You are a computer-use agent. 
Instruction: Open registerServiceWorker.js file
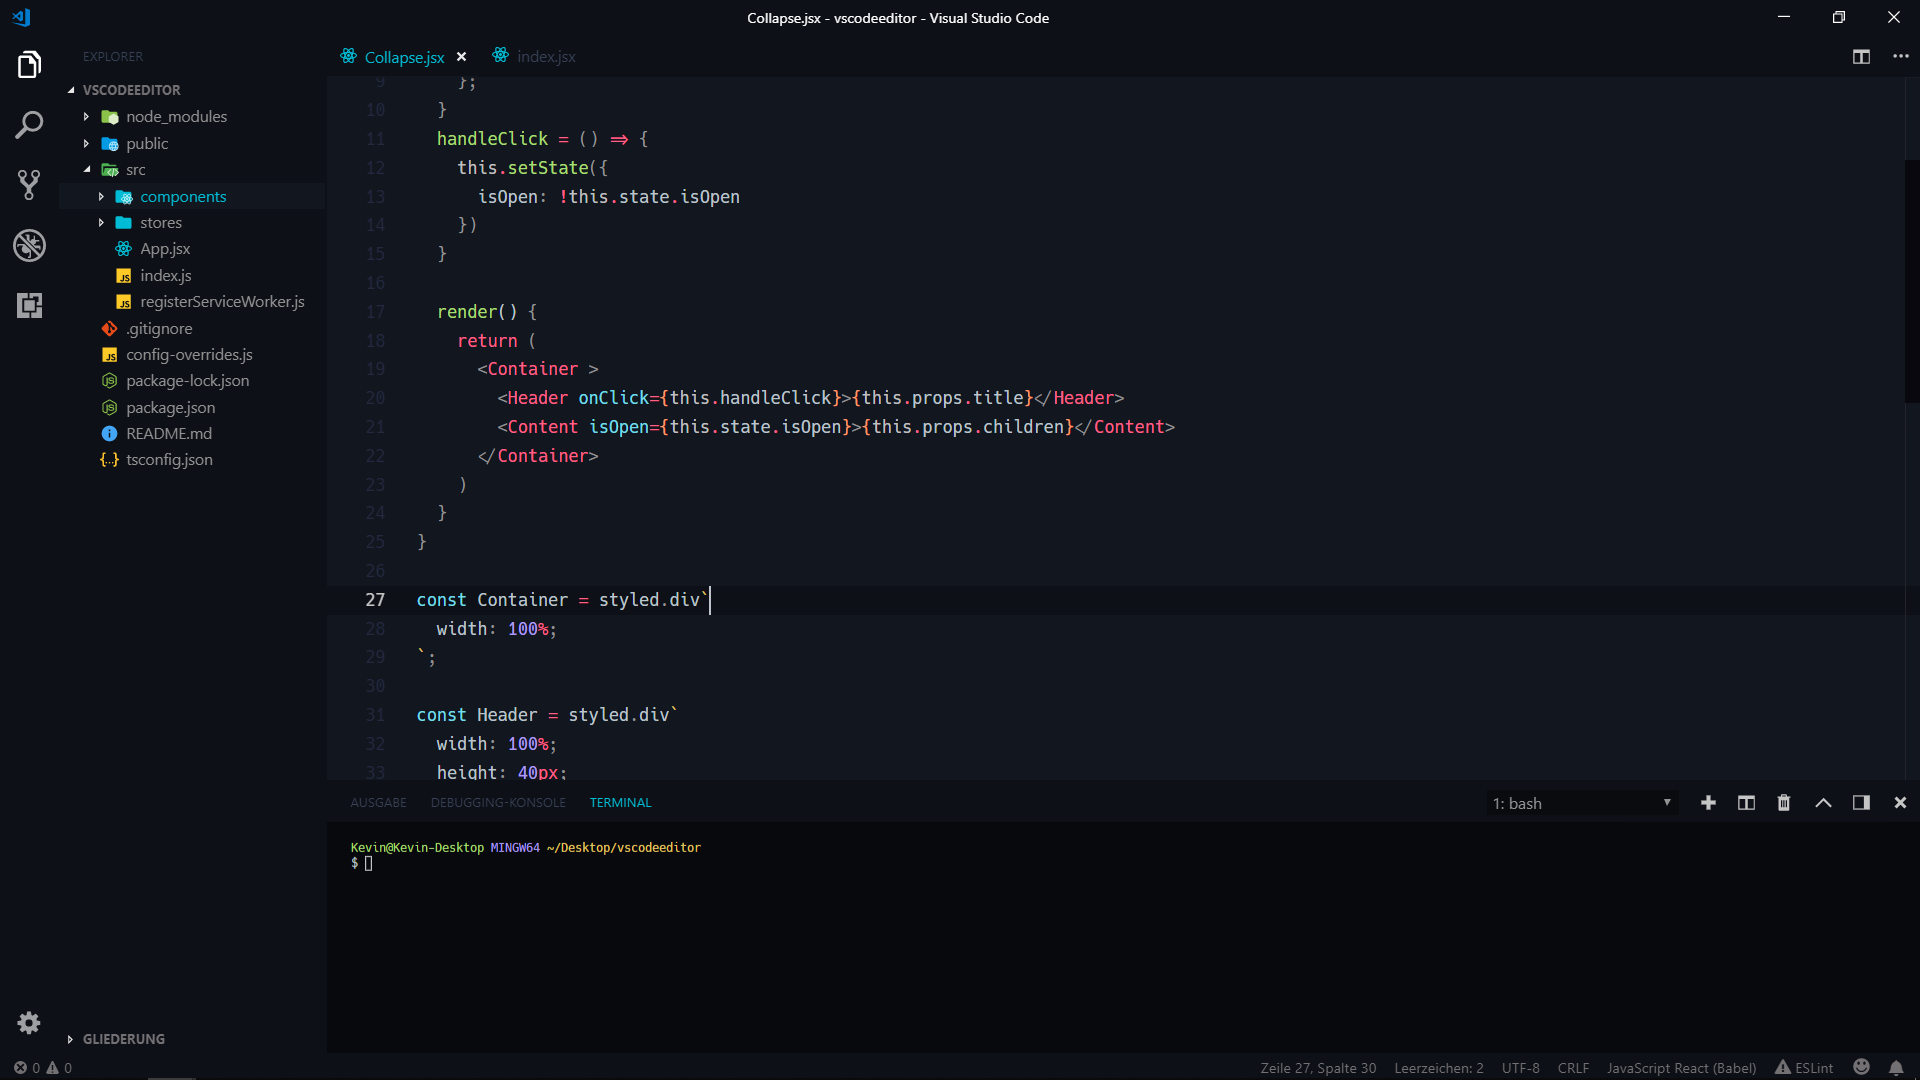[222, 302]
